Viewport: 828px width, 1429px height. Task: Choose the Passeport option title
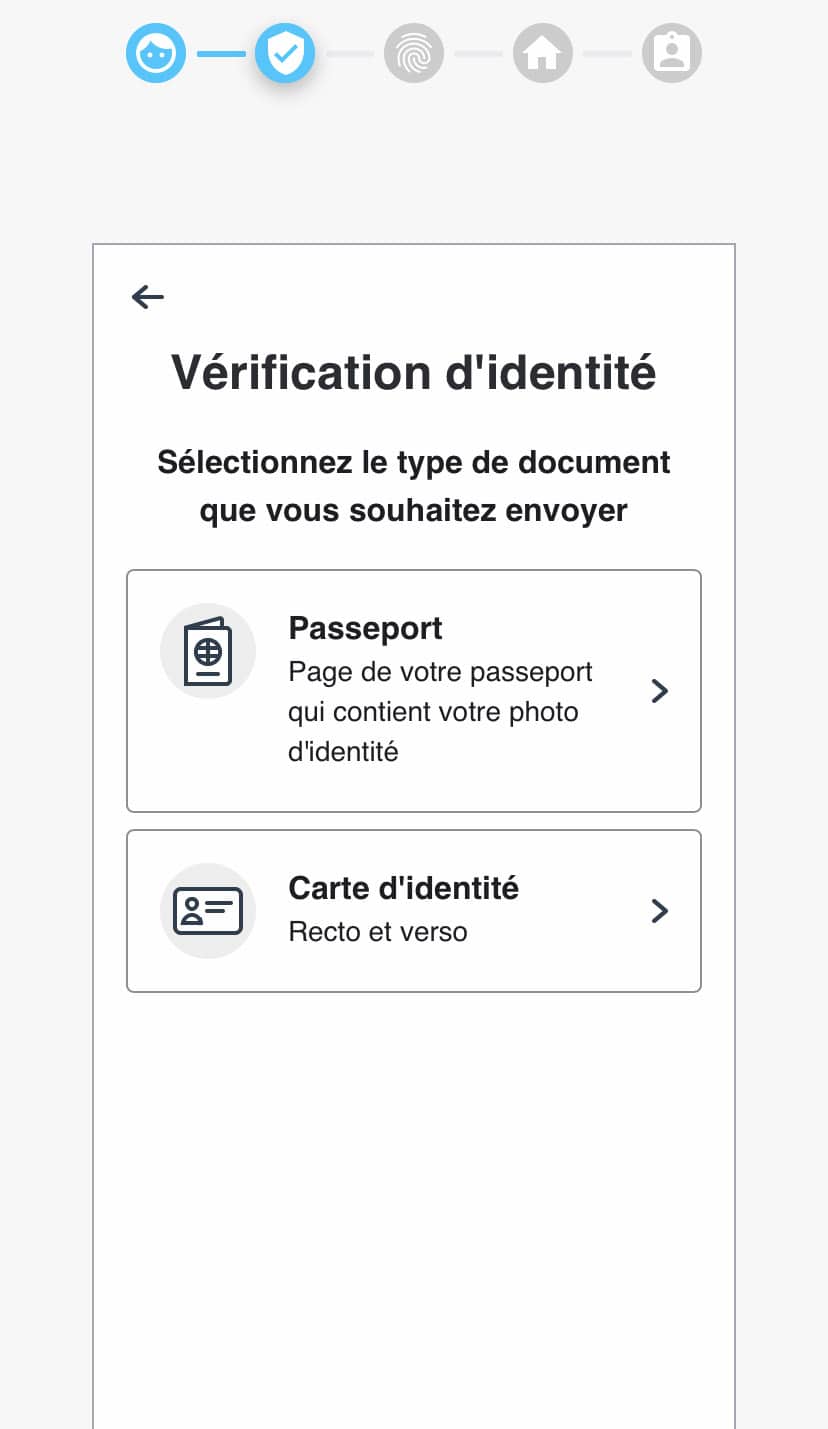366,628
